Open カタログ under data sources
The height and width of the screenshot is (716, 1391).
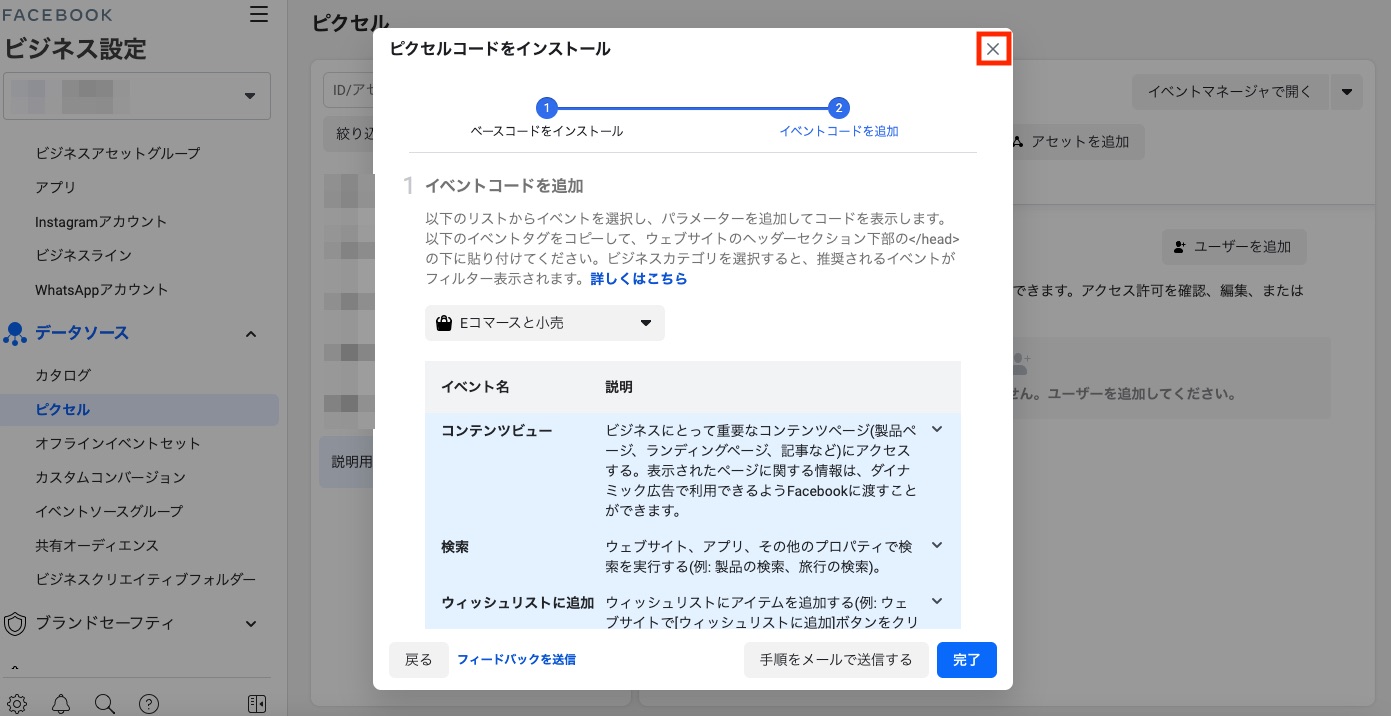(x=63, y=375)
